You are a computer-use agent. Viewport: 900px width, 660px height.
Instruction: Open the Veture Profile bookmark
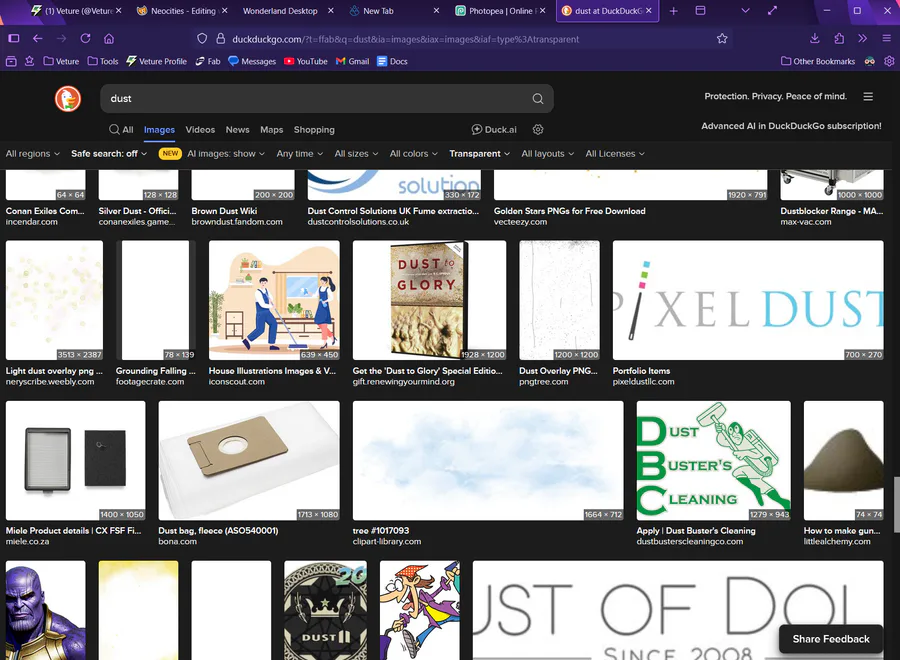(x=157, y=61)
